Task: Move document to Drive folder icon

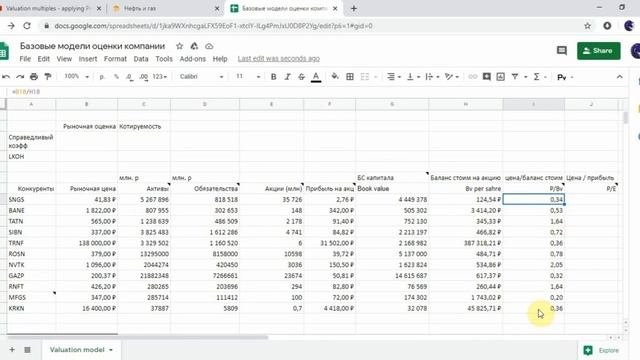Action: pyautogui.click(x=194, y=46)
